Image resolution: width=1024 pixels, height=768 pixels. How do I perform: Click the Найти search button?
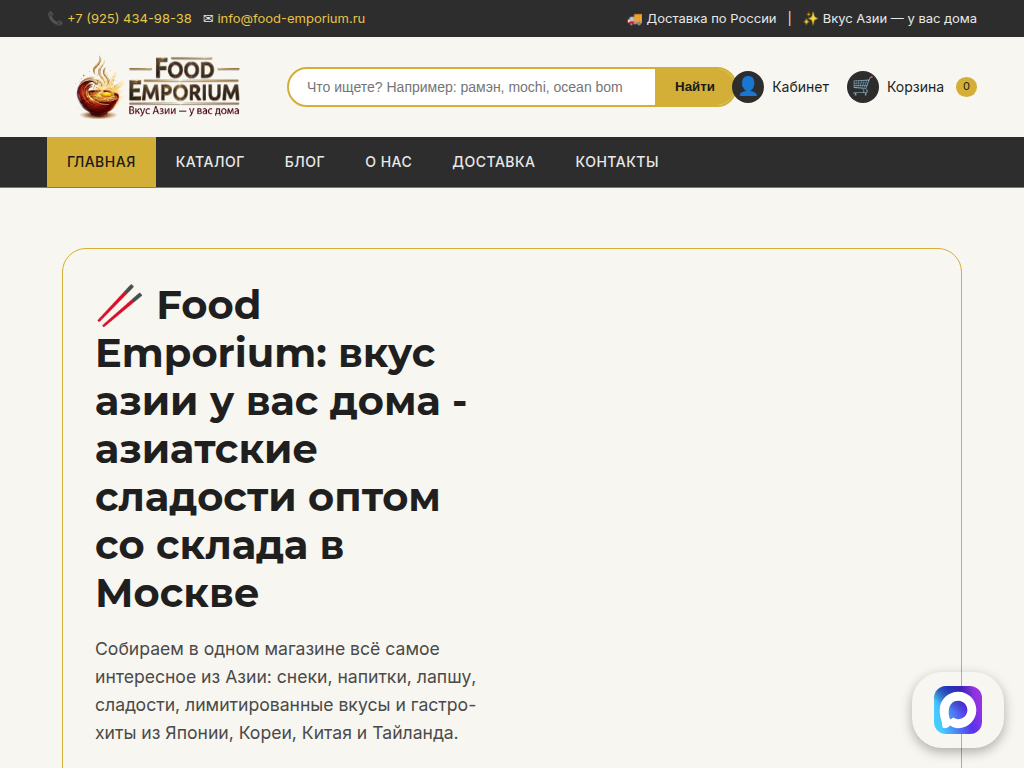[x=695, y=87]
